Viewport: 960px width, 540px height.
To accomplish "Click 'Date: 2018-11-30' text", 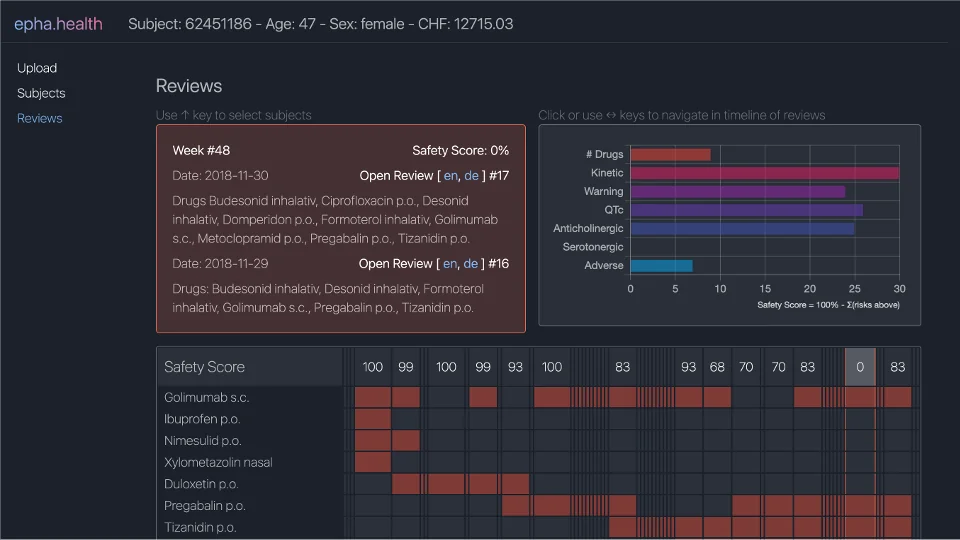I will click(220, 176).
